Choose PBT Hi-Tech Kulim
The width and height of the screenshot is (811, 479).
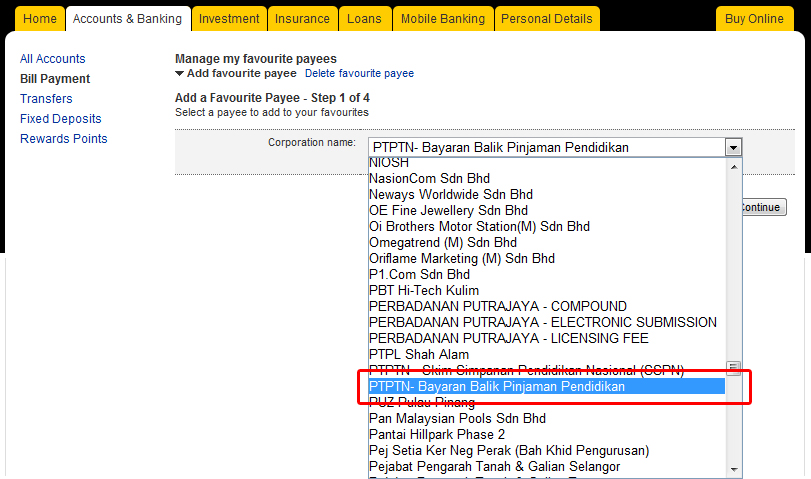(547, 291)
